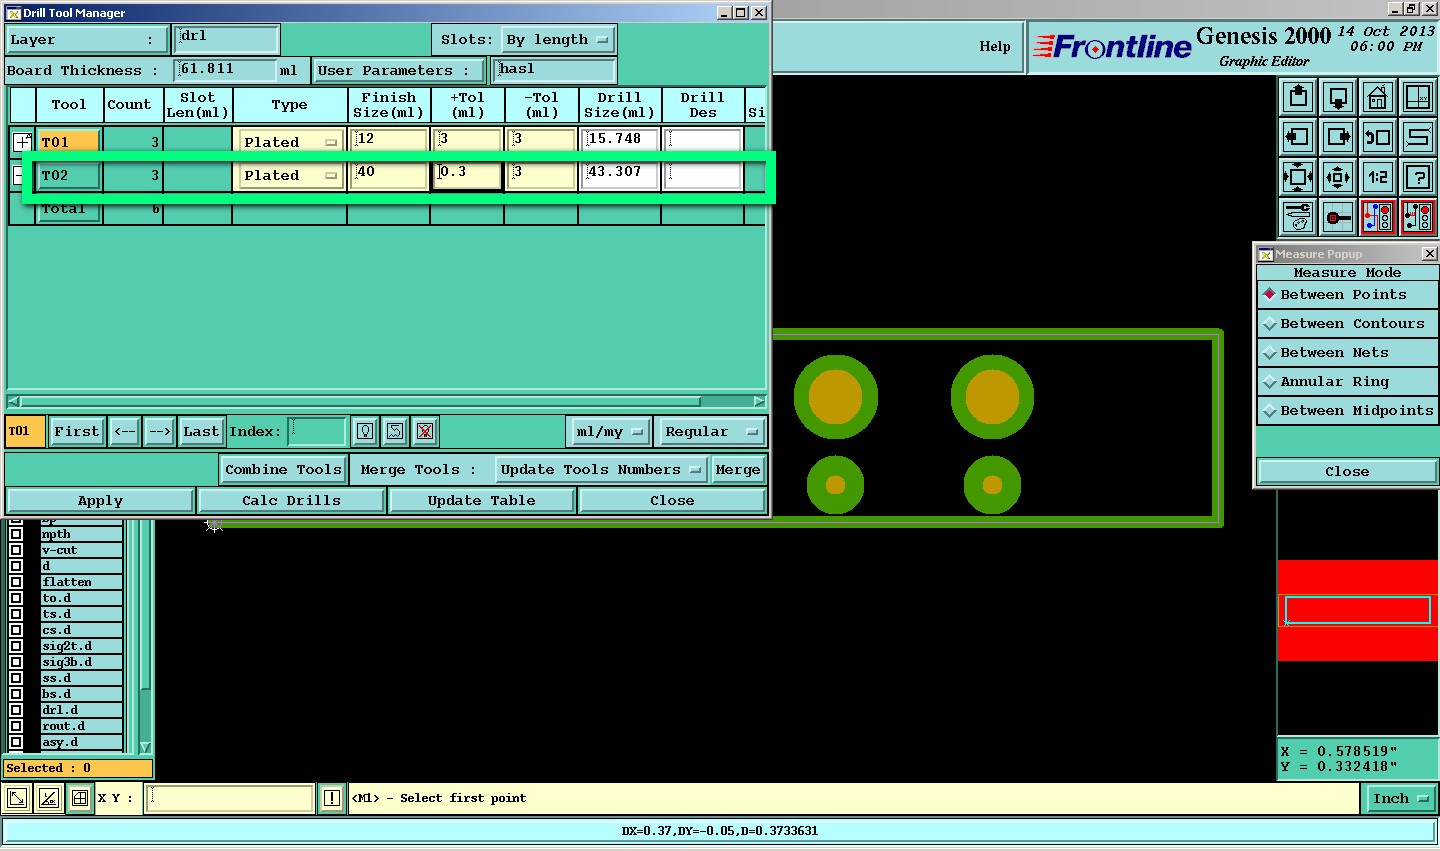The width and height of the screenshot is (1440, 851).
Task: Click the diagonal arrow icon near XY
Action: tap(17, 798)
